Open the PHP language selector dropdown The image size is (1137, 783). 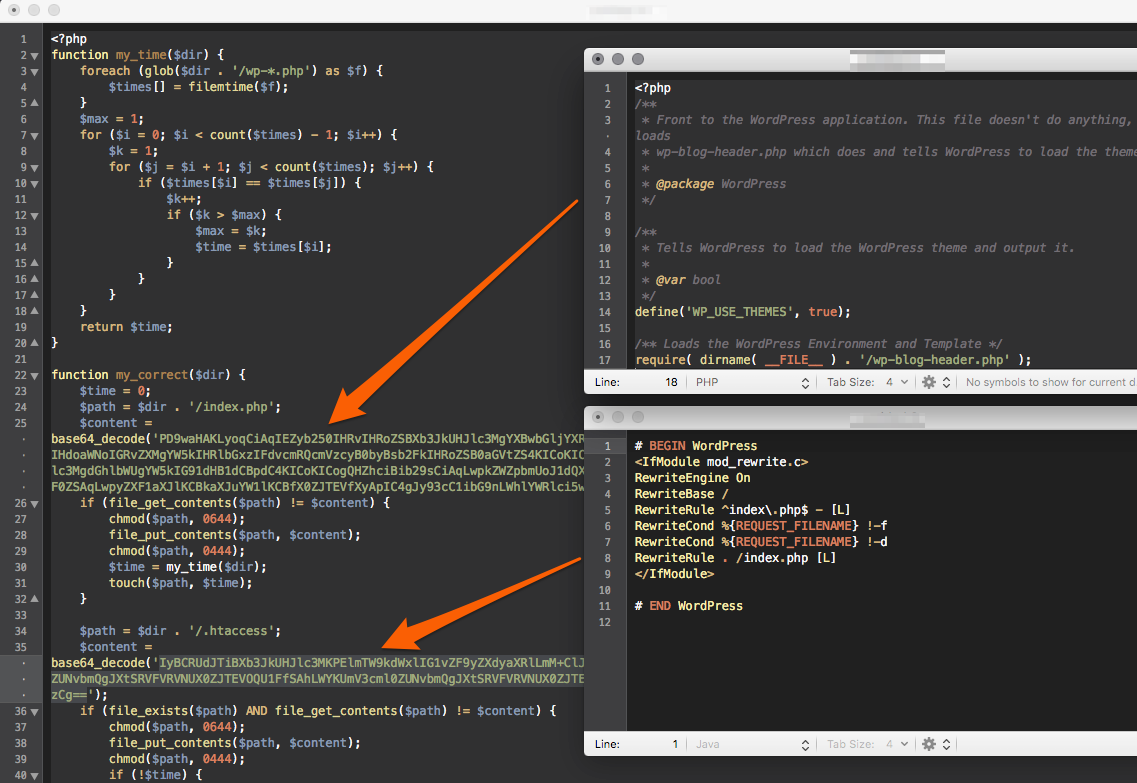[x=752, y=382]
